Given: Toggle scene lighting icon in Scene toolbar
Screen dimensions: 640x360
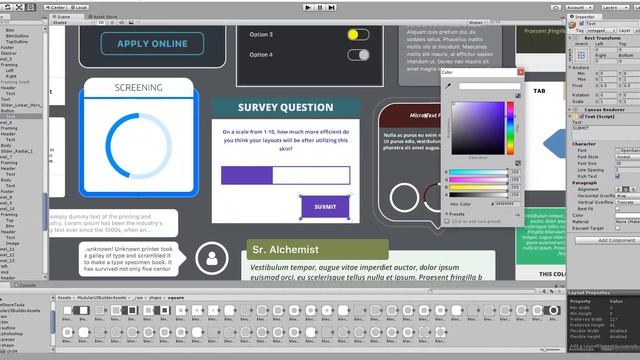Looking at the screenshot, I should tap(112, 22).
